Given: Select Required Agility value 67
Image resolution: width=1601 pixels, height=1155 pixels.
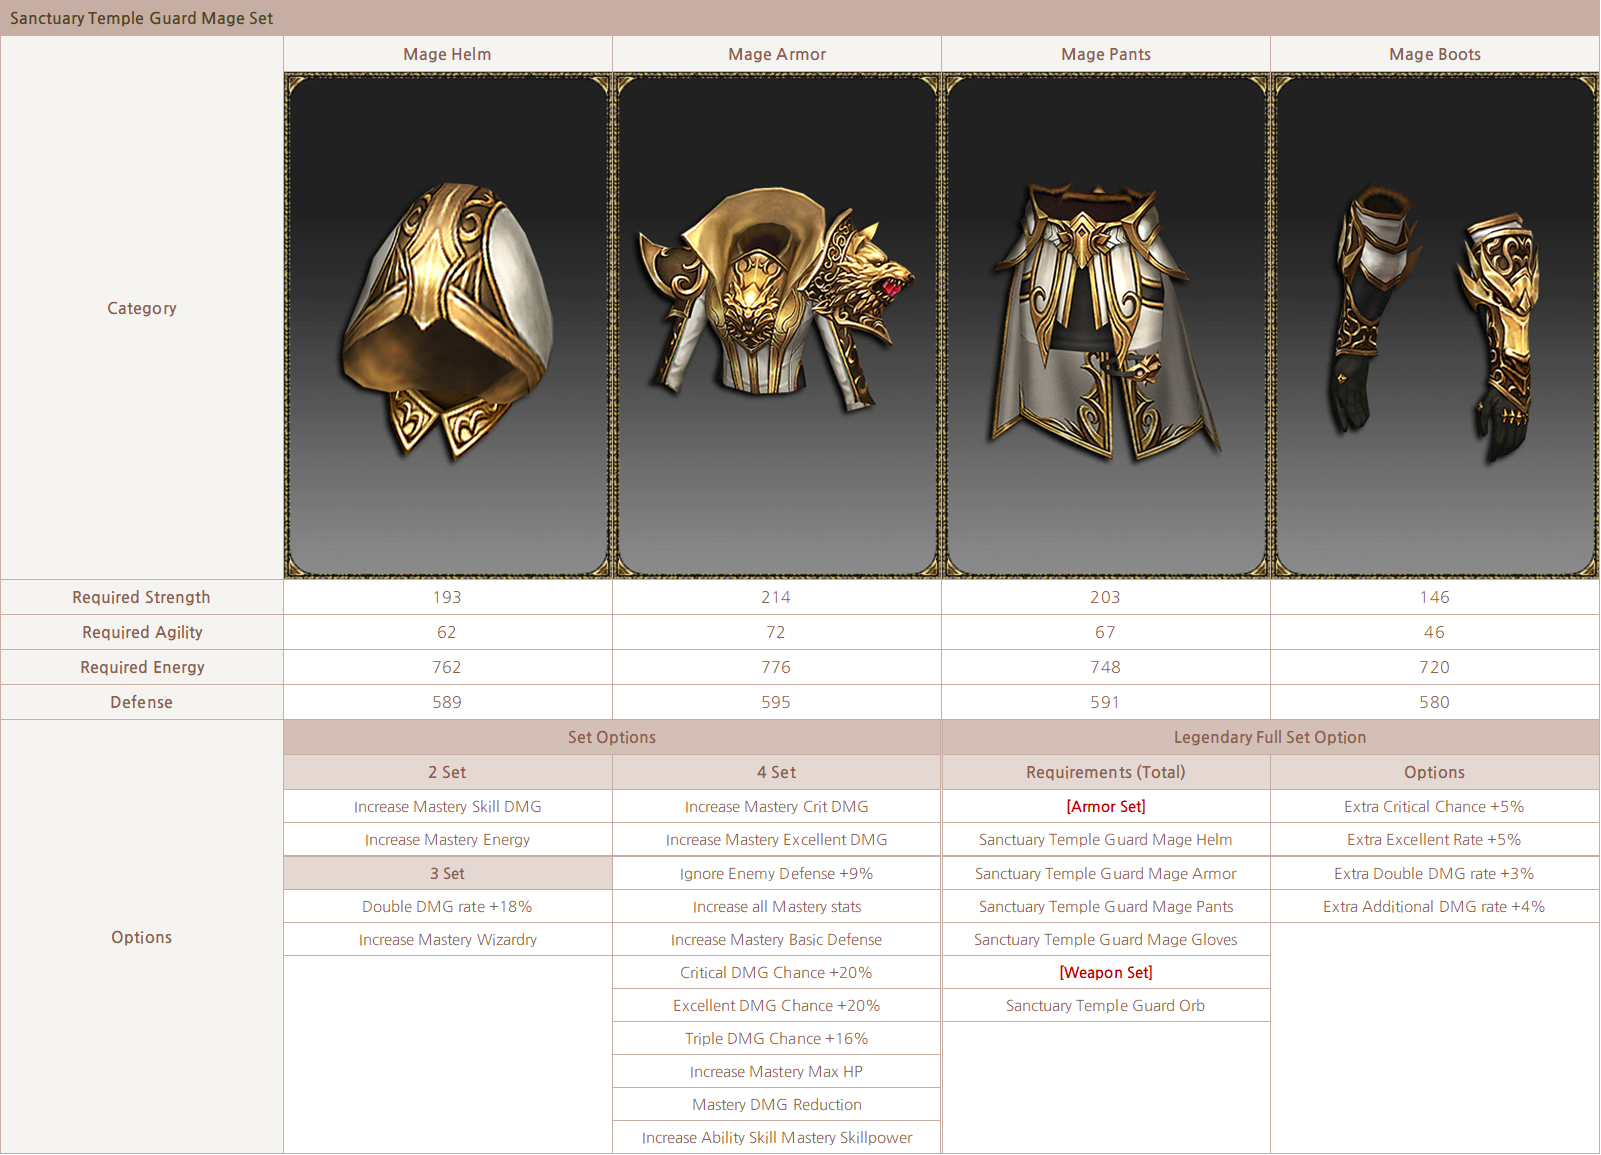Looking at the screenshot, I should (x=1105, y=632).
